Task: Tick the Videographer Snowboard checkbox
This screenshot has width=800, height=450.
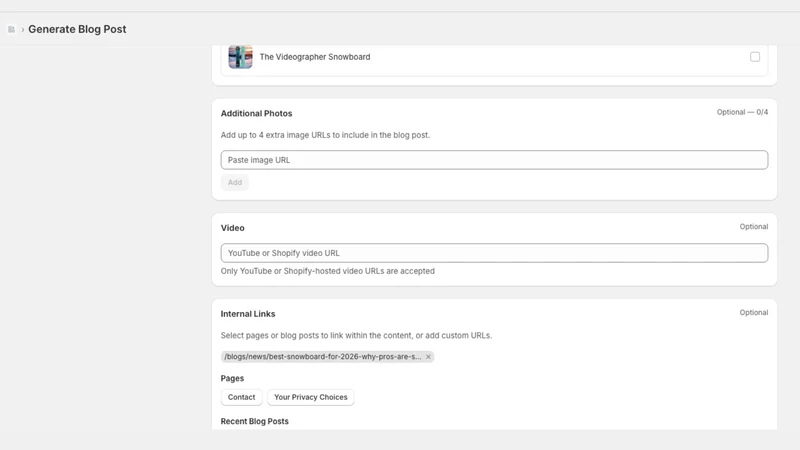Action: click(x=755, y=57)
